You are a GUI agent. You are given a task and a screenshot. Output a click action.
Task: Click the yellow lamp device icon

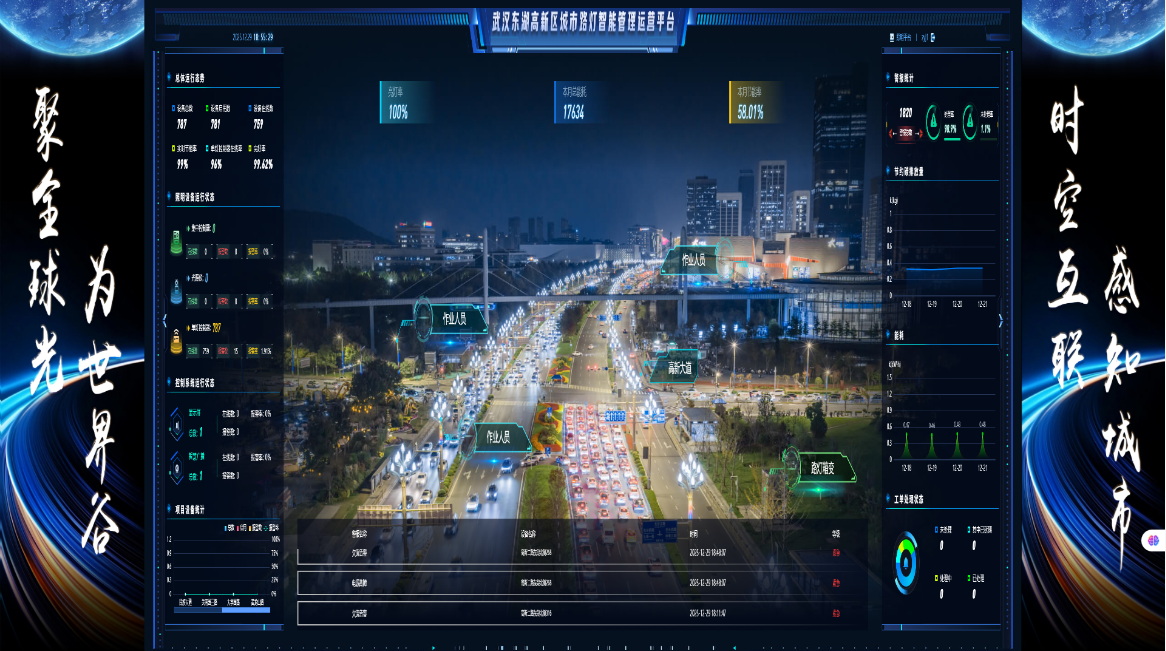[x=176, y=342]
